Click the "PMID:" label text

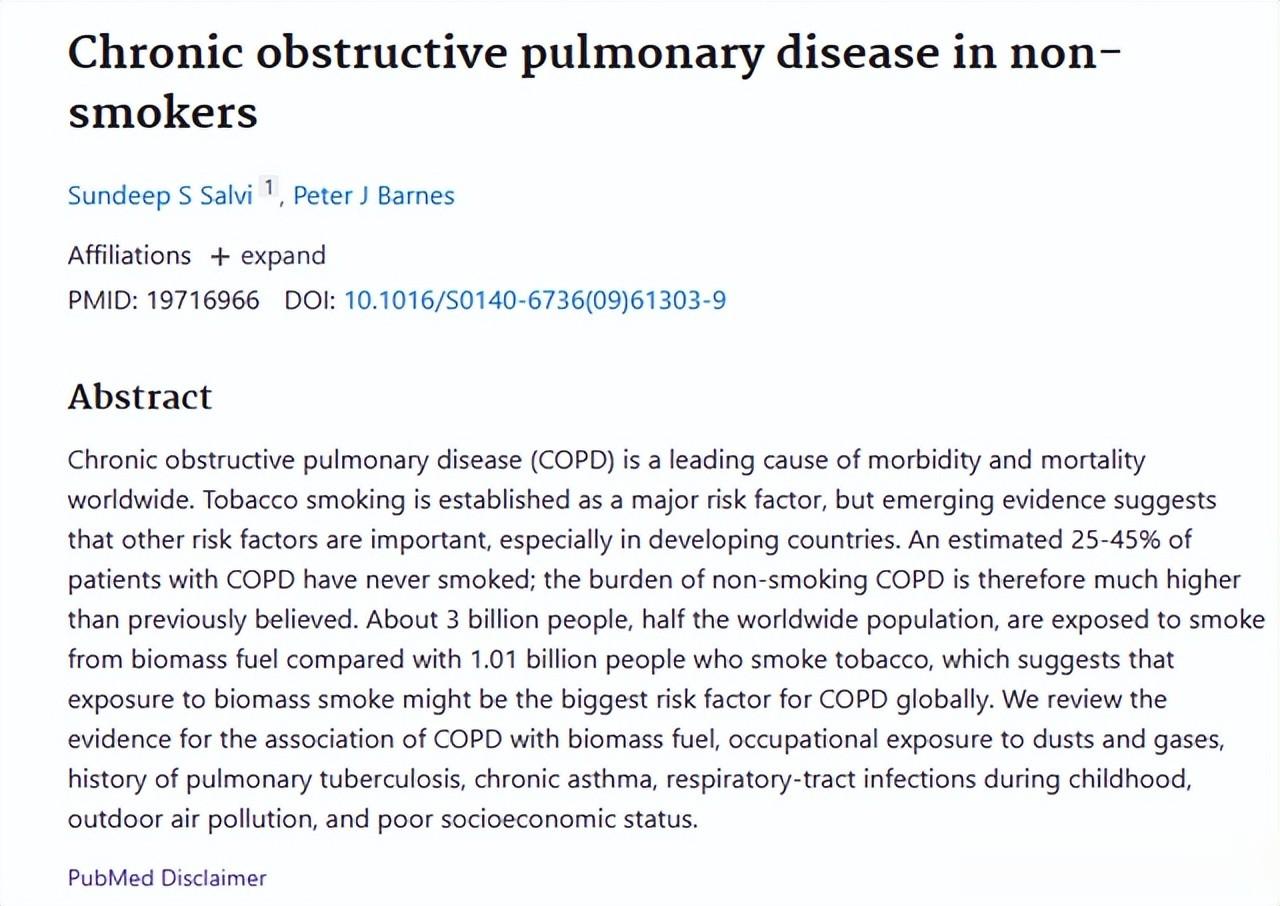(x=103, y=300)
